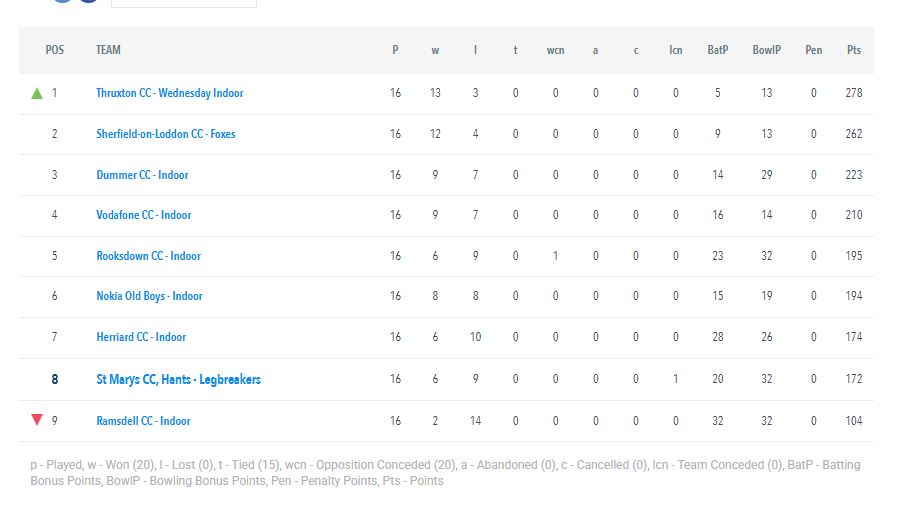Click the Pen column header
The height and width of the screenshot is (522, 920).
(813, 50)
